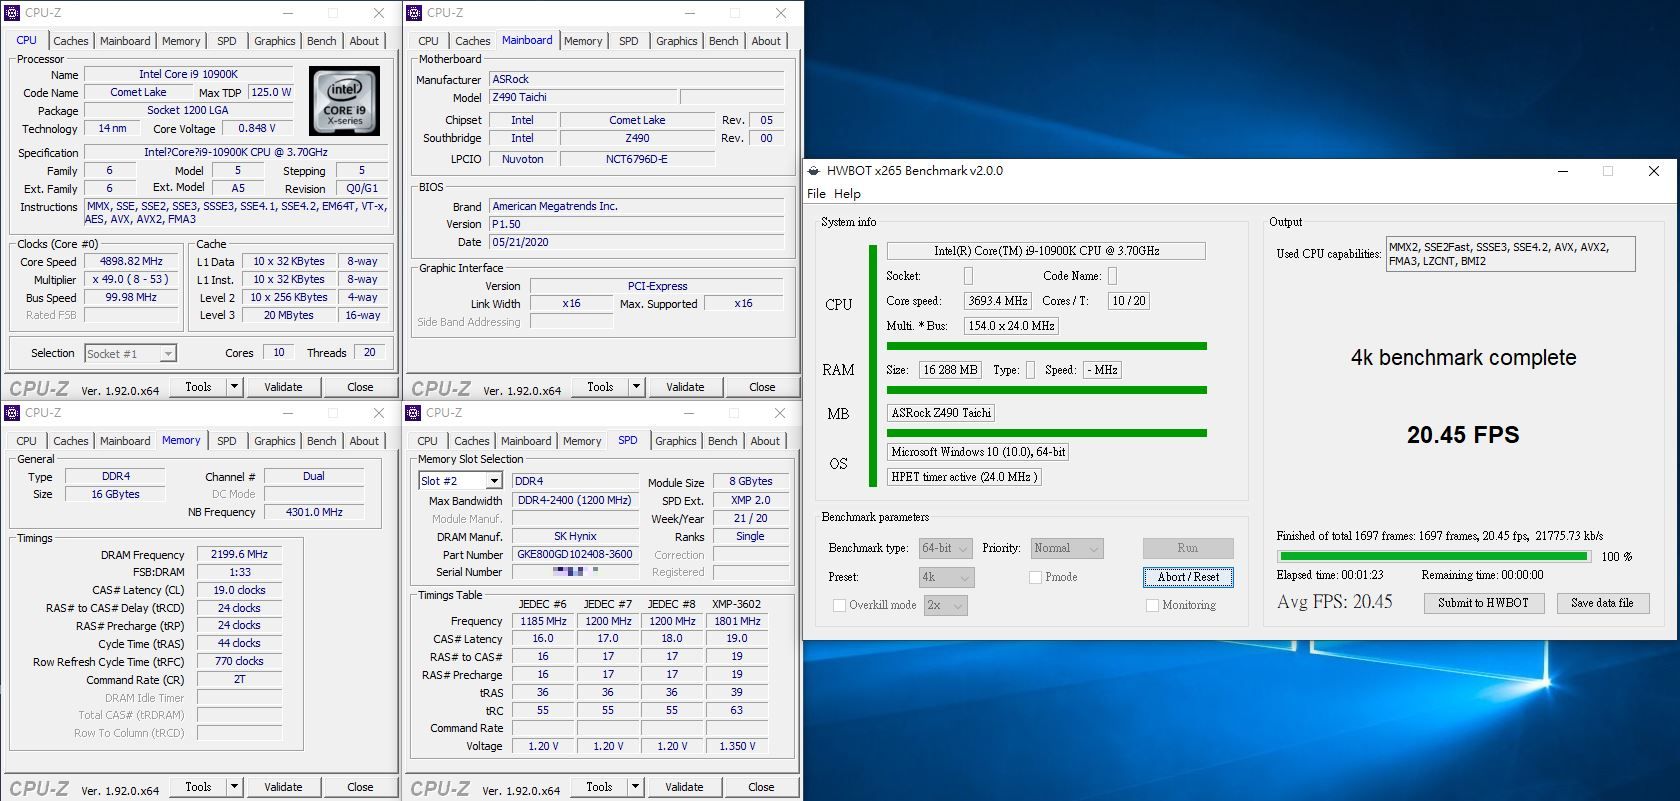This screenshot has width=1680, height=801.
Task: Open the Tools dropdown arrow in the SPD tab window
Action: point(635,787)
